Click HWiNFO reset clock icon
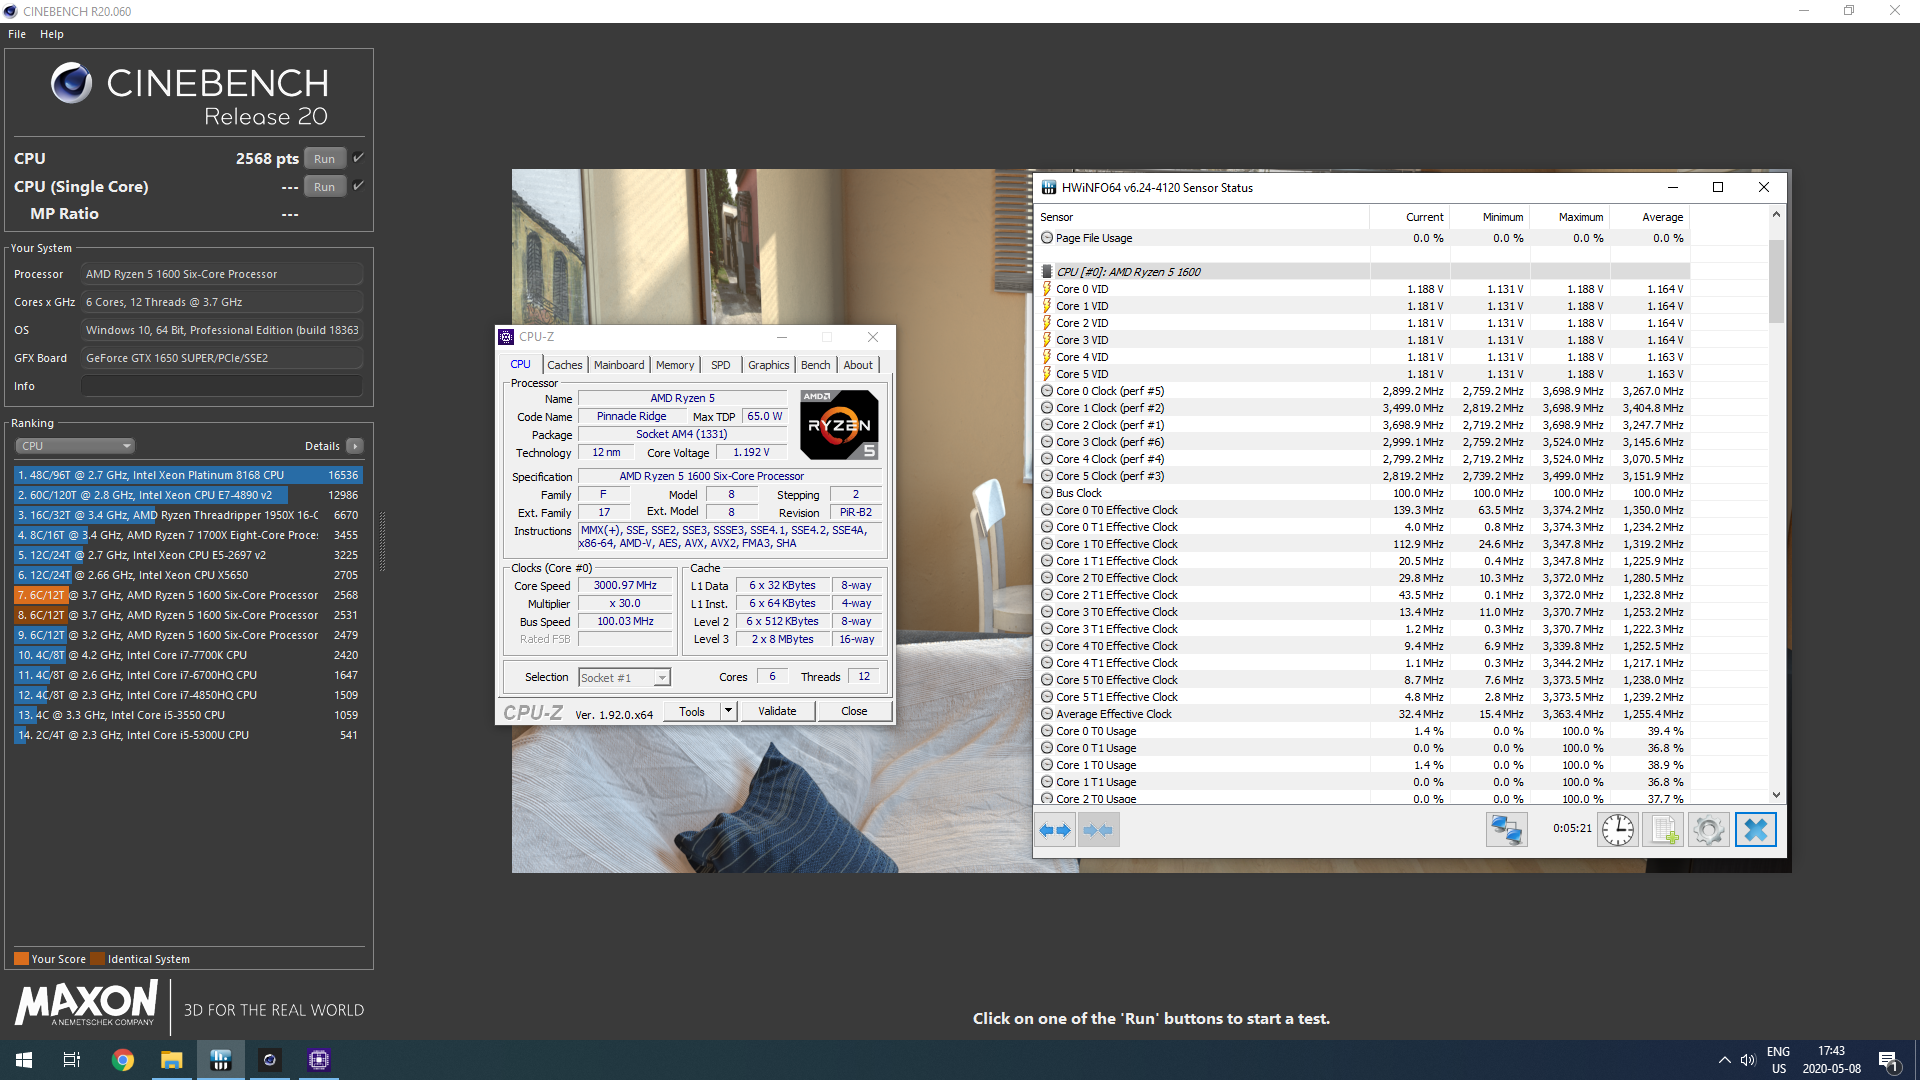 (x=1617, y=830)
